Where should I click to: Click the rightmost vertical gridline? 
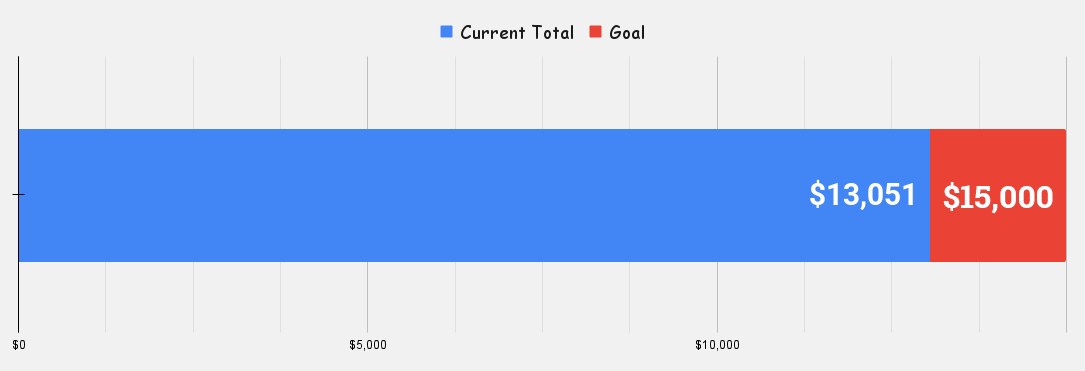coord(1066,91)
